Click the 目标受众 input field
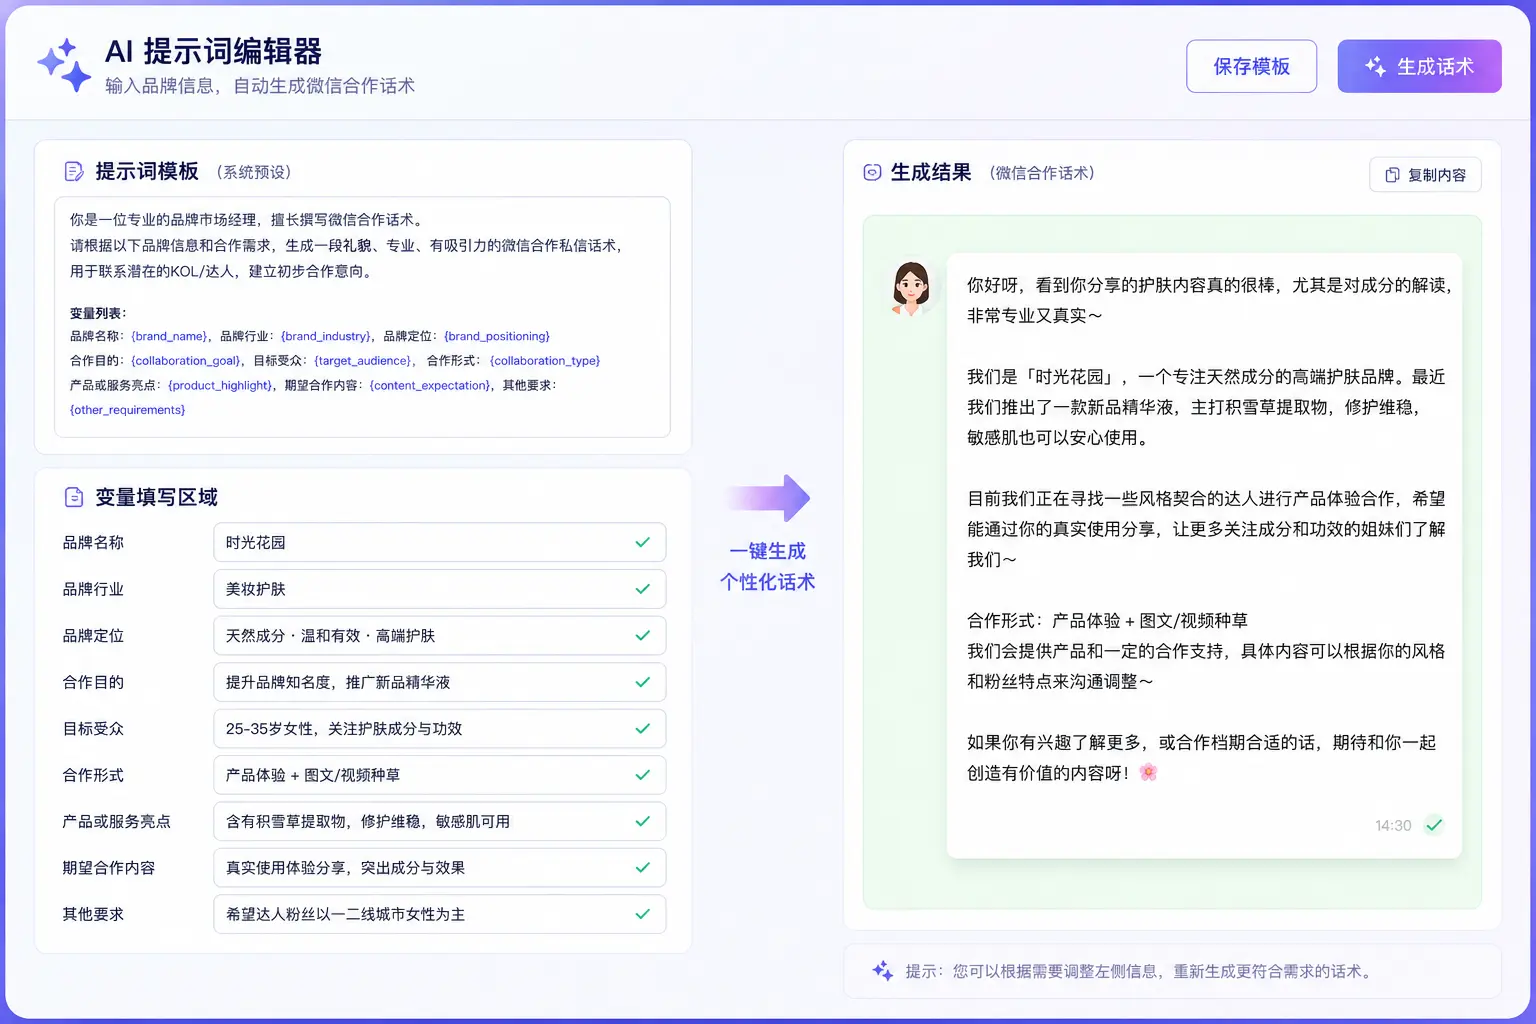The image size is (1536, 1024). click(x=440, y=728)
